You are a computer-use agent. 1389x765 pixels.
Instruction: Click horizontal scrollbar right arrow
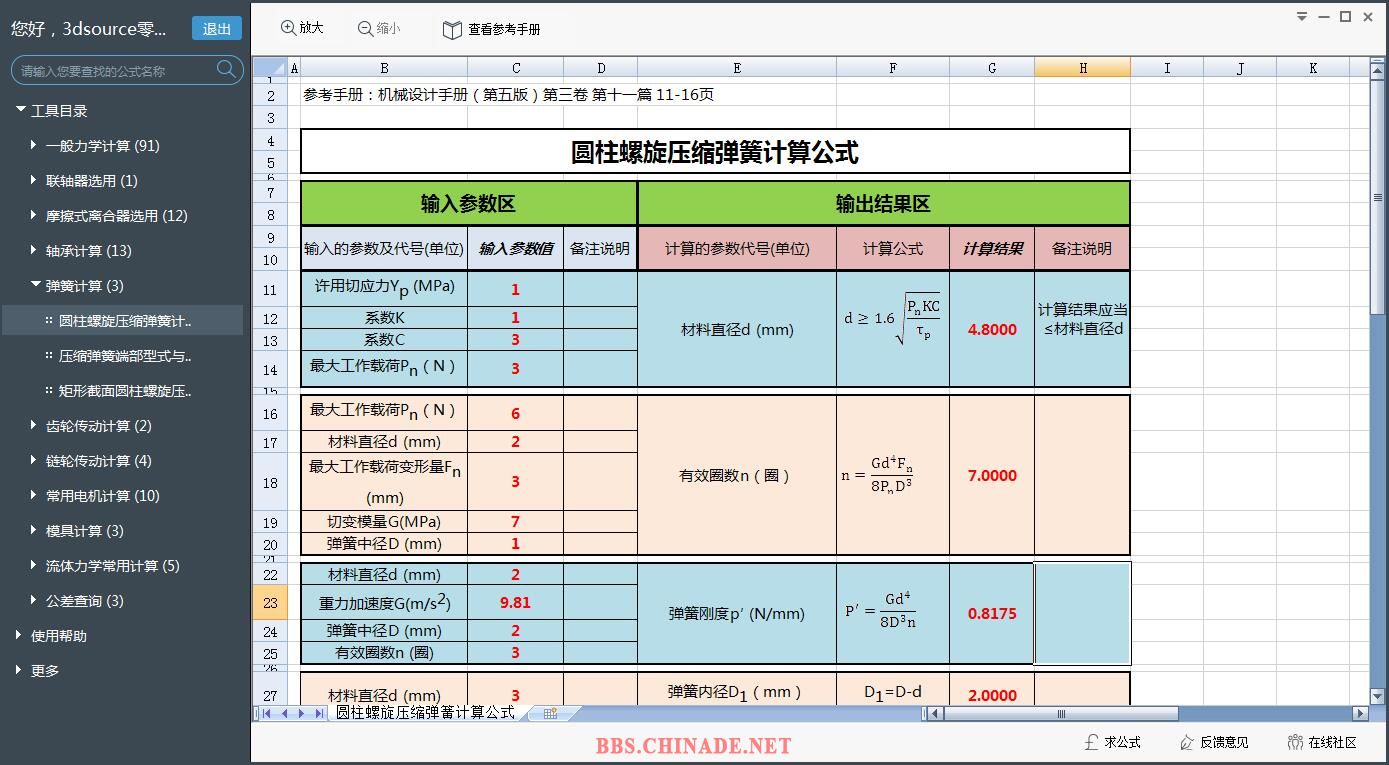click(x=1361, y=713)
